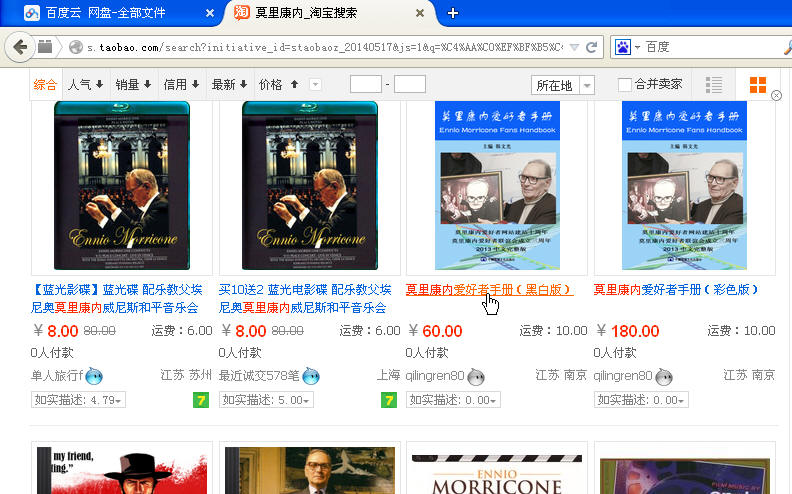Open the 黑白版 handbook product image

pyautogui.click(x=497, y=185)
